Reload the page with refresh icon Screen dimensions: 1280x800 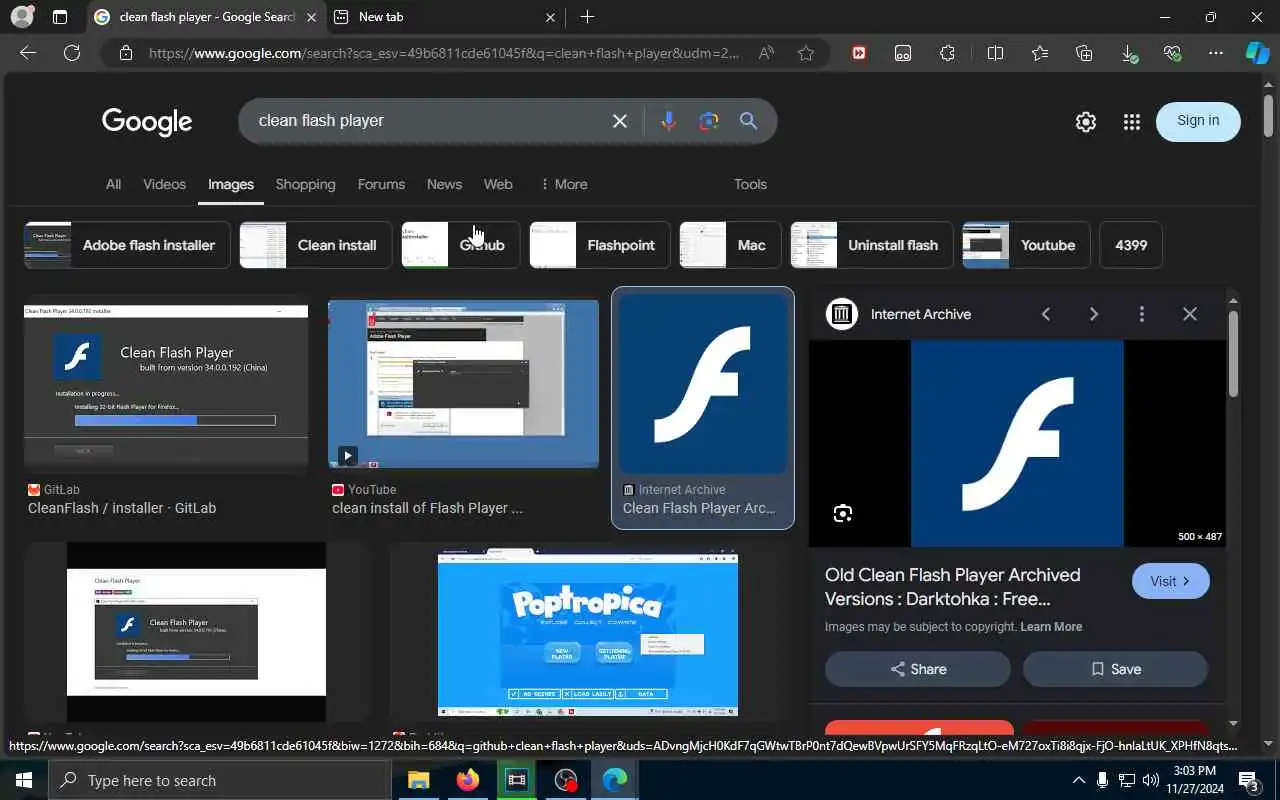(72, 53)
